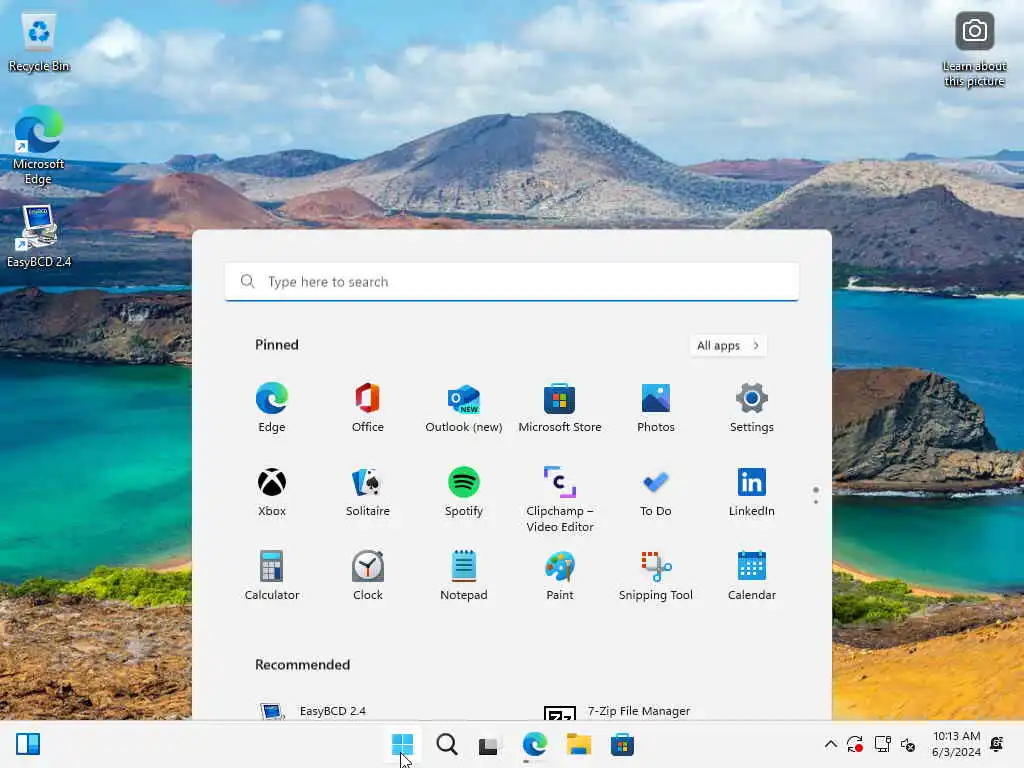
Task: Click the All apps button
Action: (728, 345)
